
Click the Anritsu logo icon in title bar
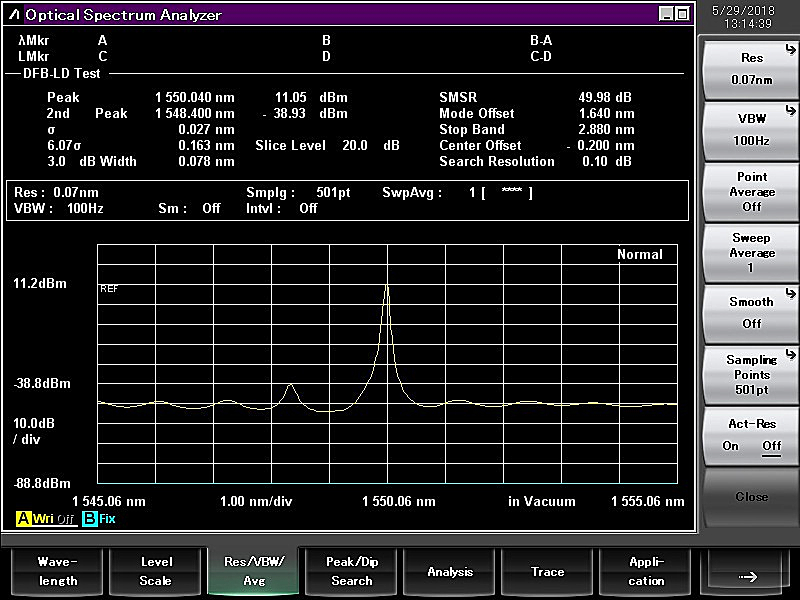(x=15, y=14)
